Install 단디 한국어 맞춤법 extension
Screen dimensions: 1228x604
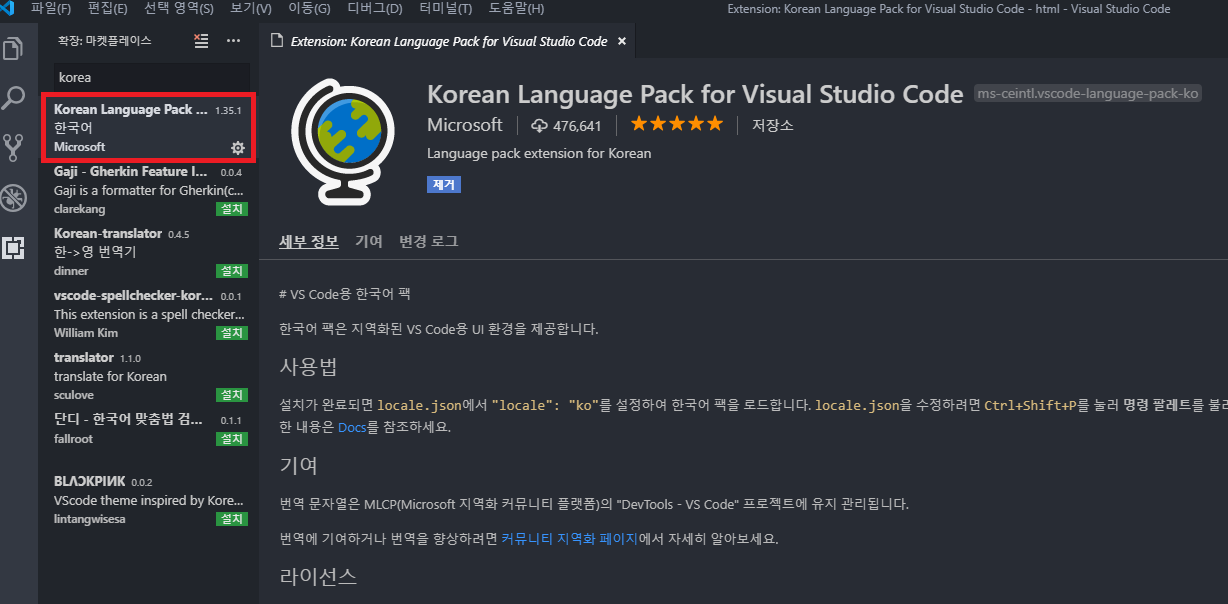click(x=232, y=439)
